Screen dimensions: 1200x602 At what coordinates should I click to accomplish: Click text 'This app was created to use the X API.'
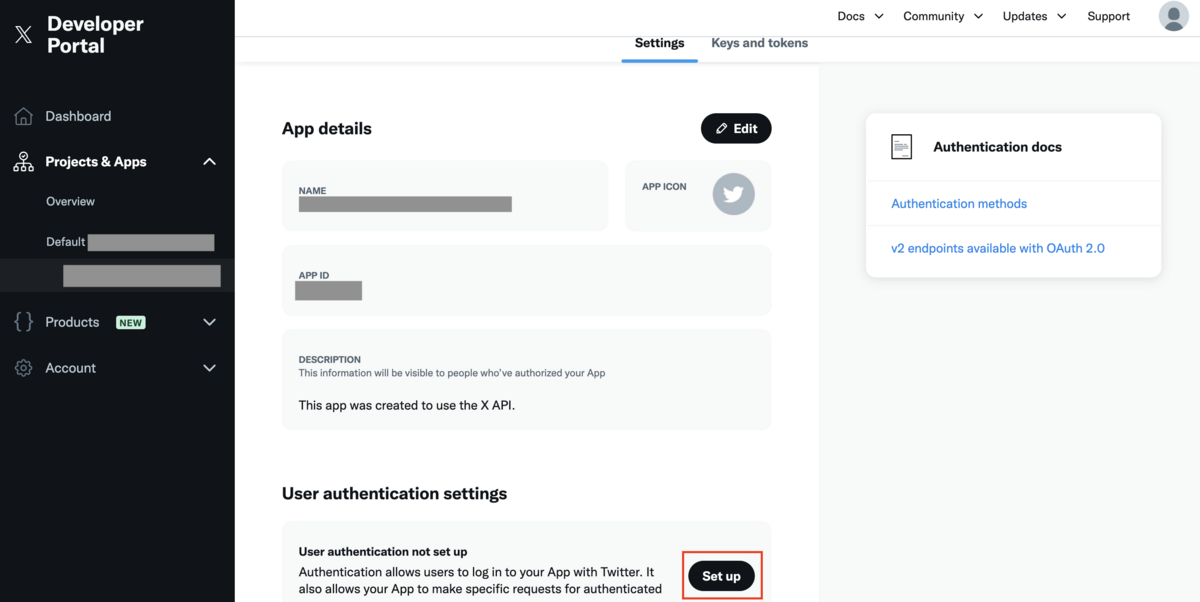point(407,405)
